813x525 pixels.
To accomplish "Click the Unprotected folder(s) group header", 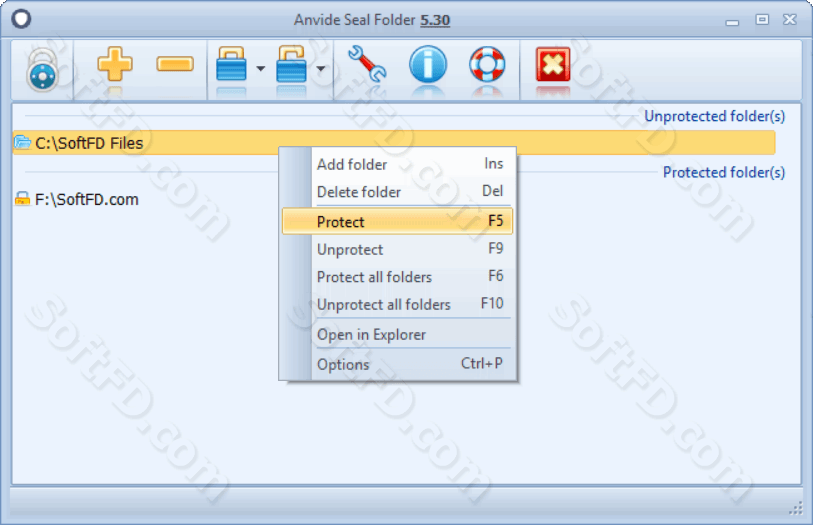I will [x=714, y=116].
